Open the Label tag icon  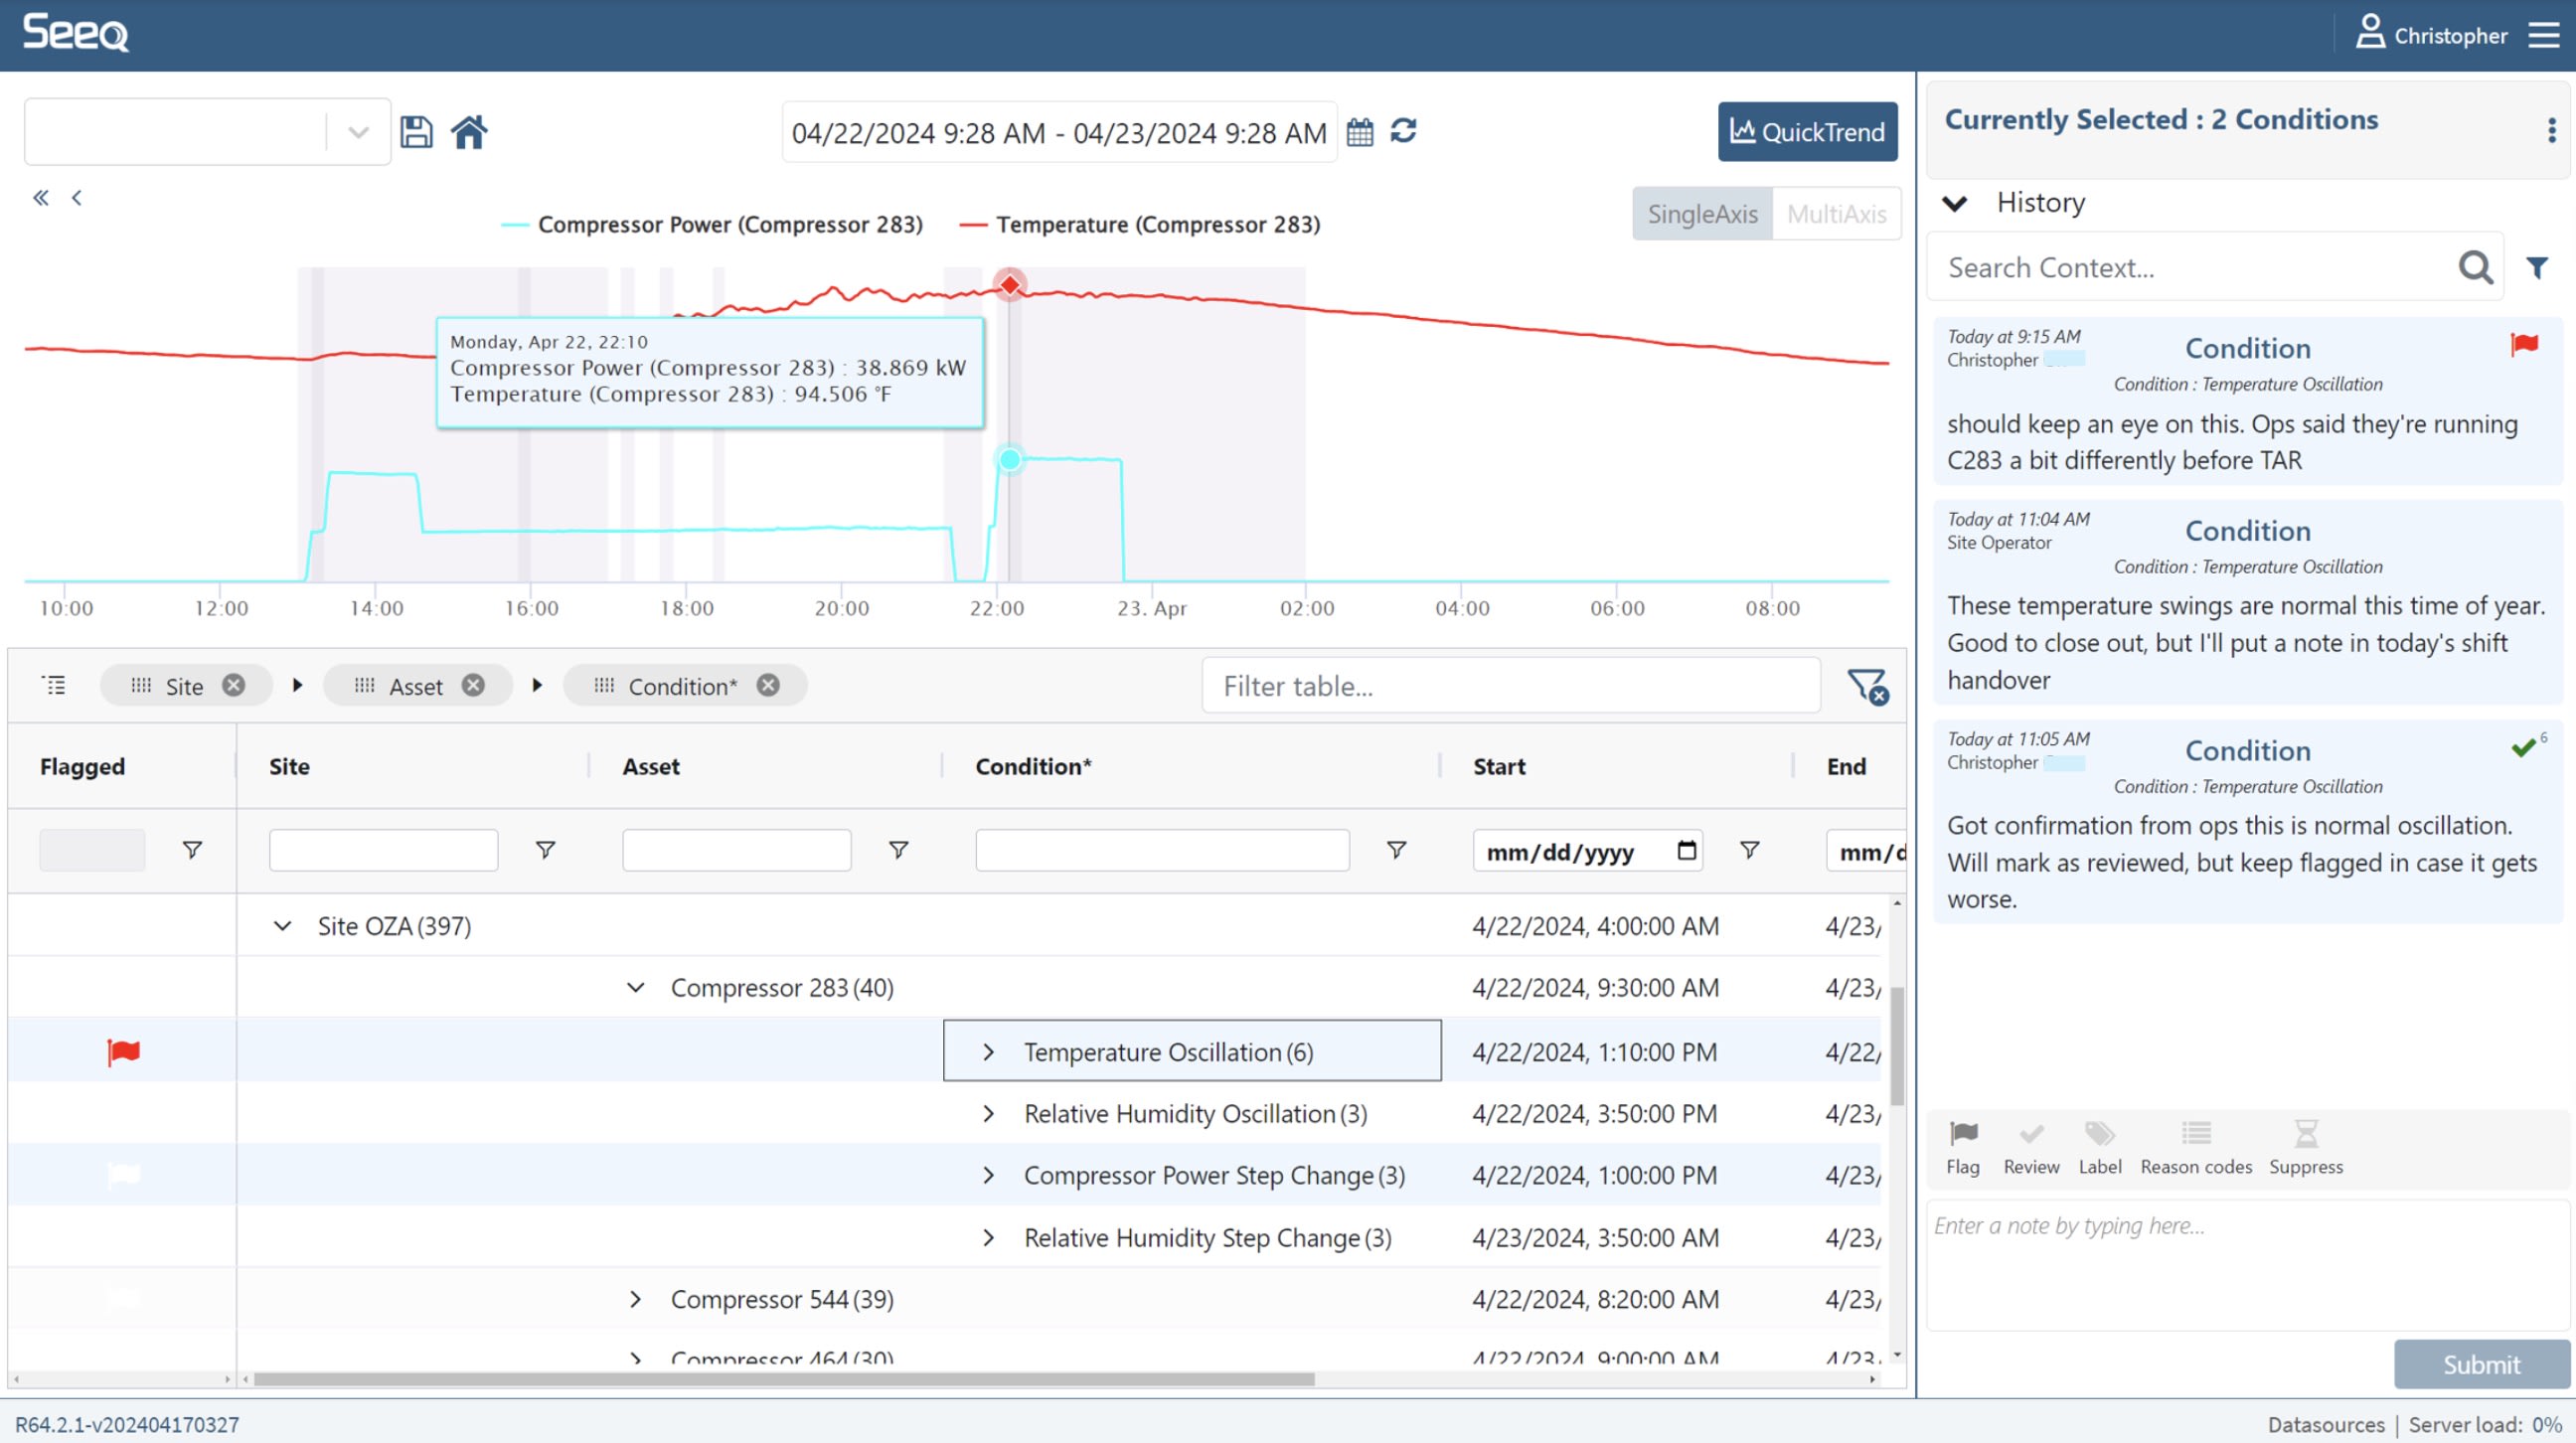(x=2099, y=1146)
